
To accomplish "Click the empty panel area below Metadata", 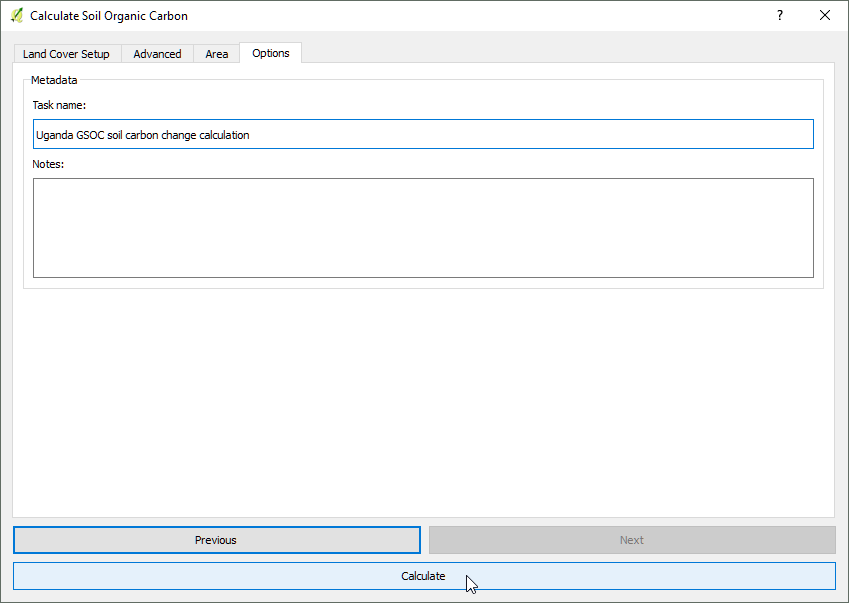I will pos(423,400).
